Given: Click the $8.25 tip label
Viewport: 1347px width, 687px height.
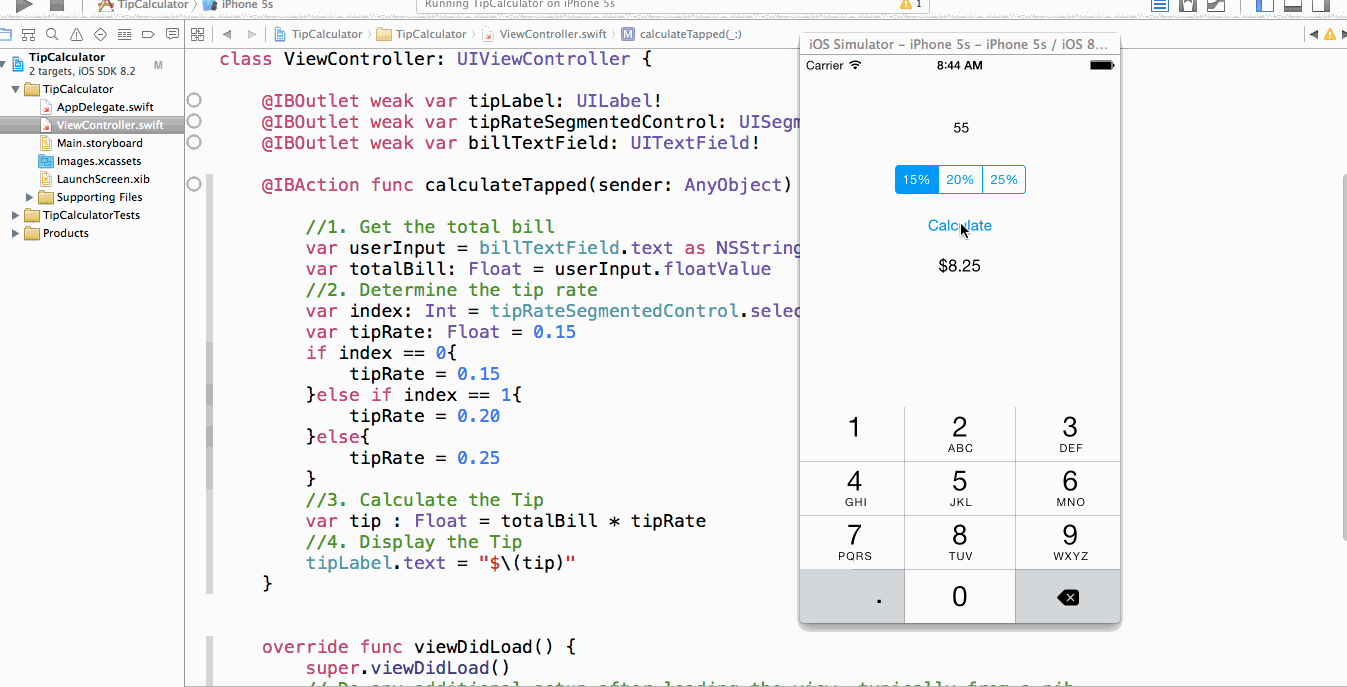Looking at the screenshot, I should (x=960, y=266).
